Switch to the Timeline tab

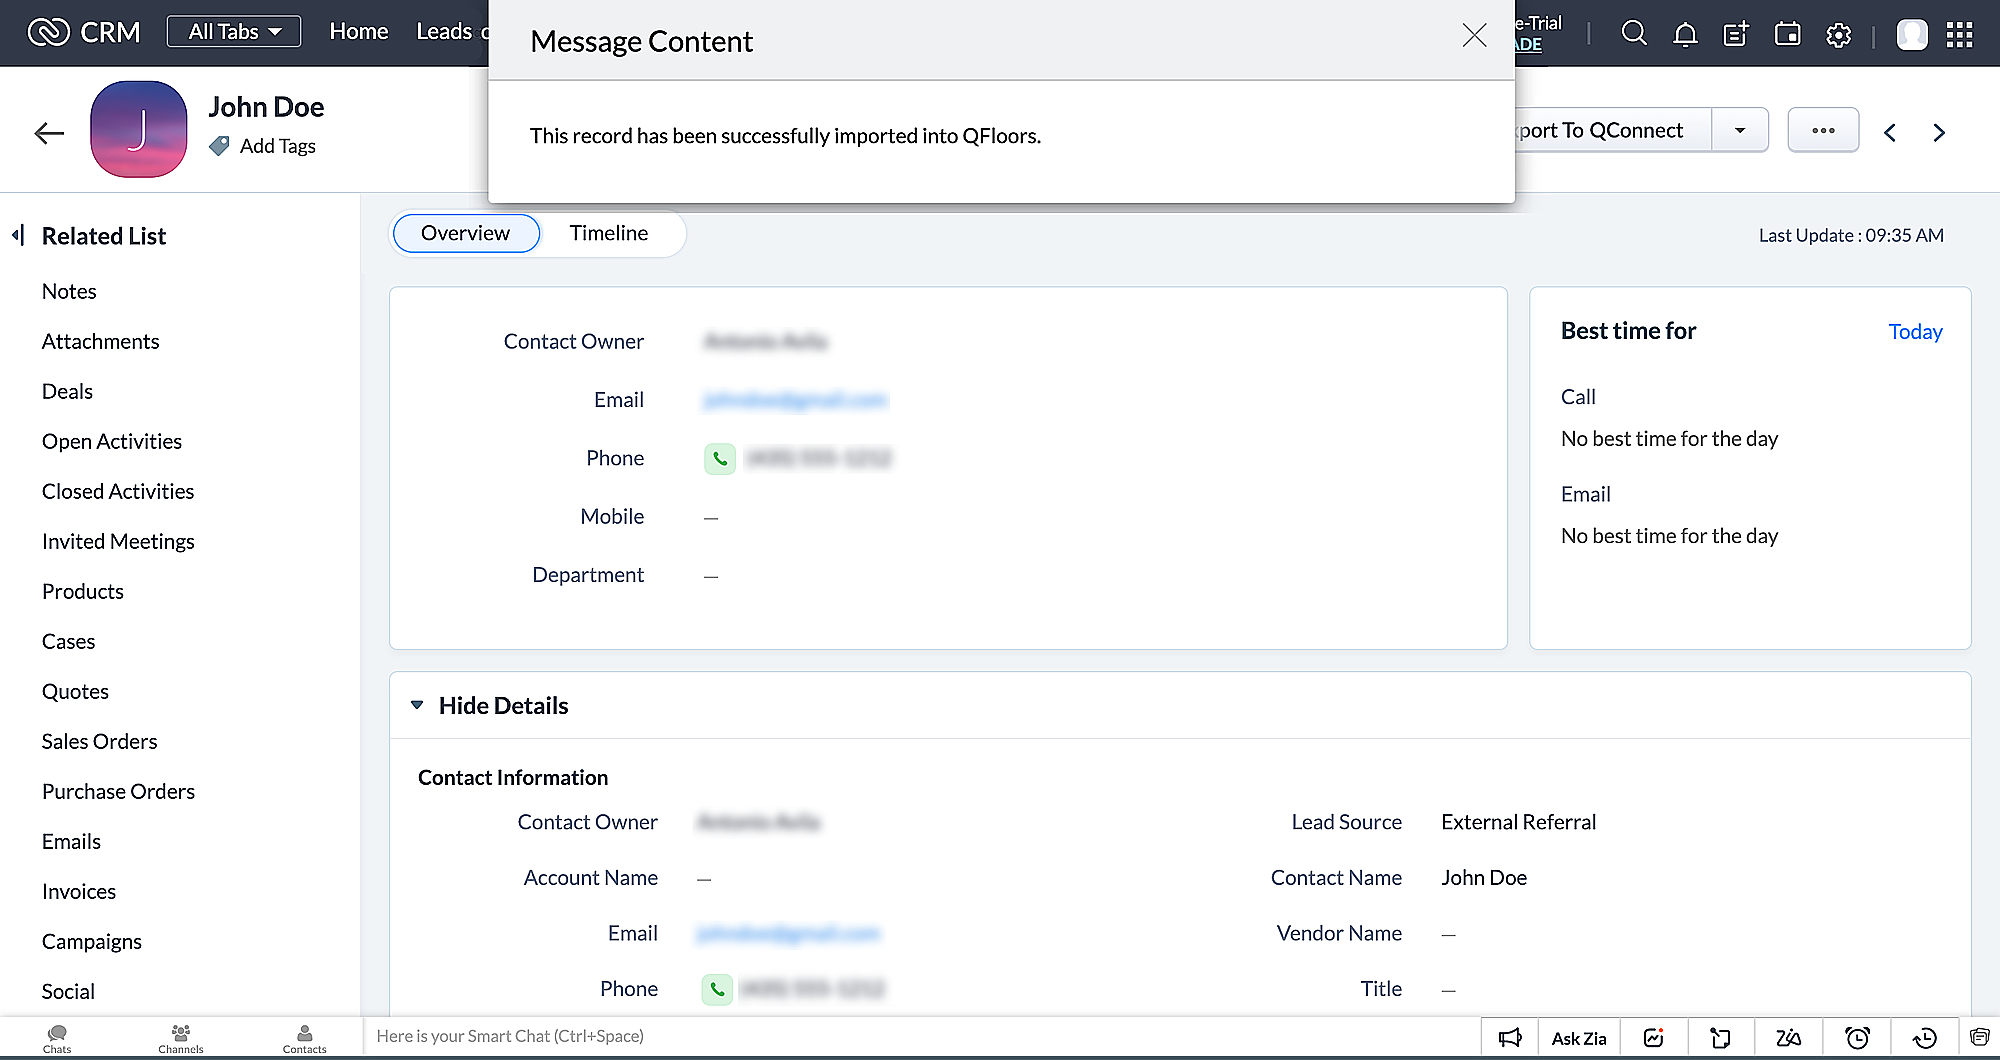click(x=609, y=233)
